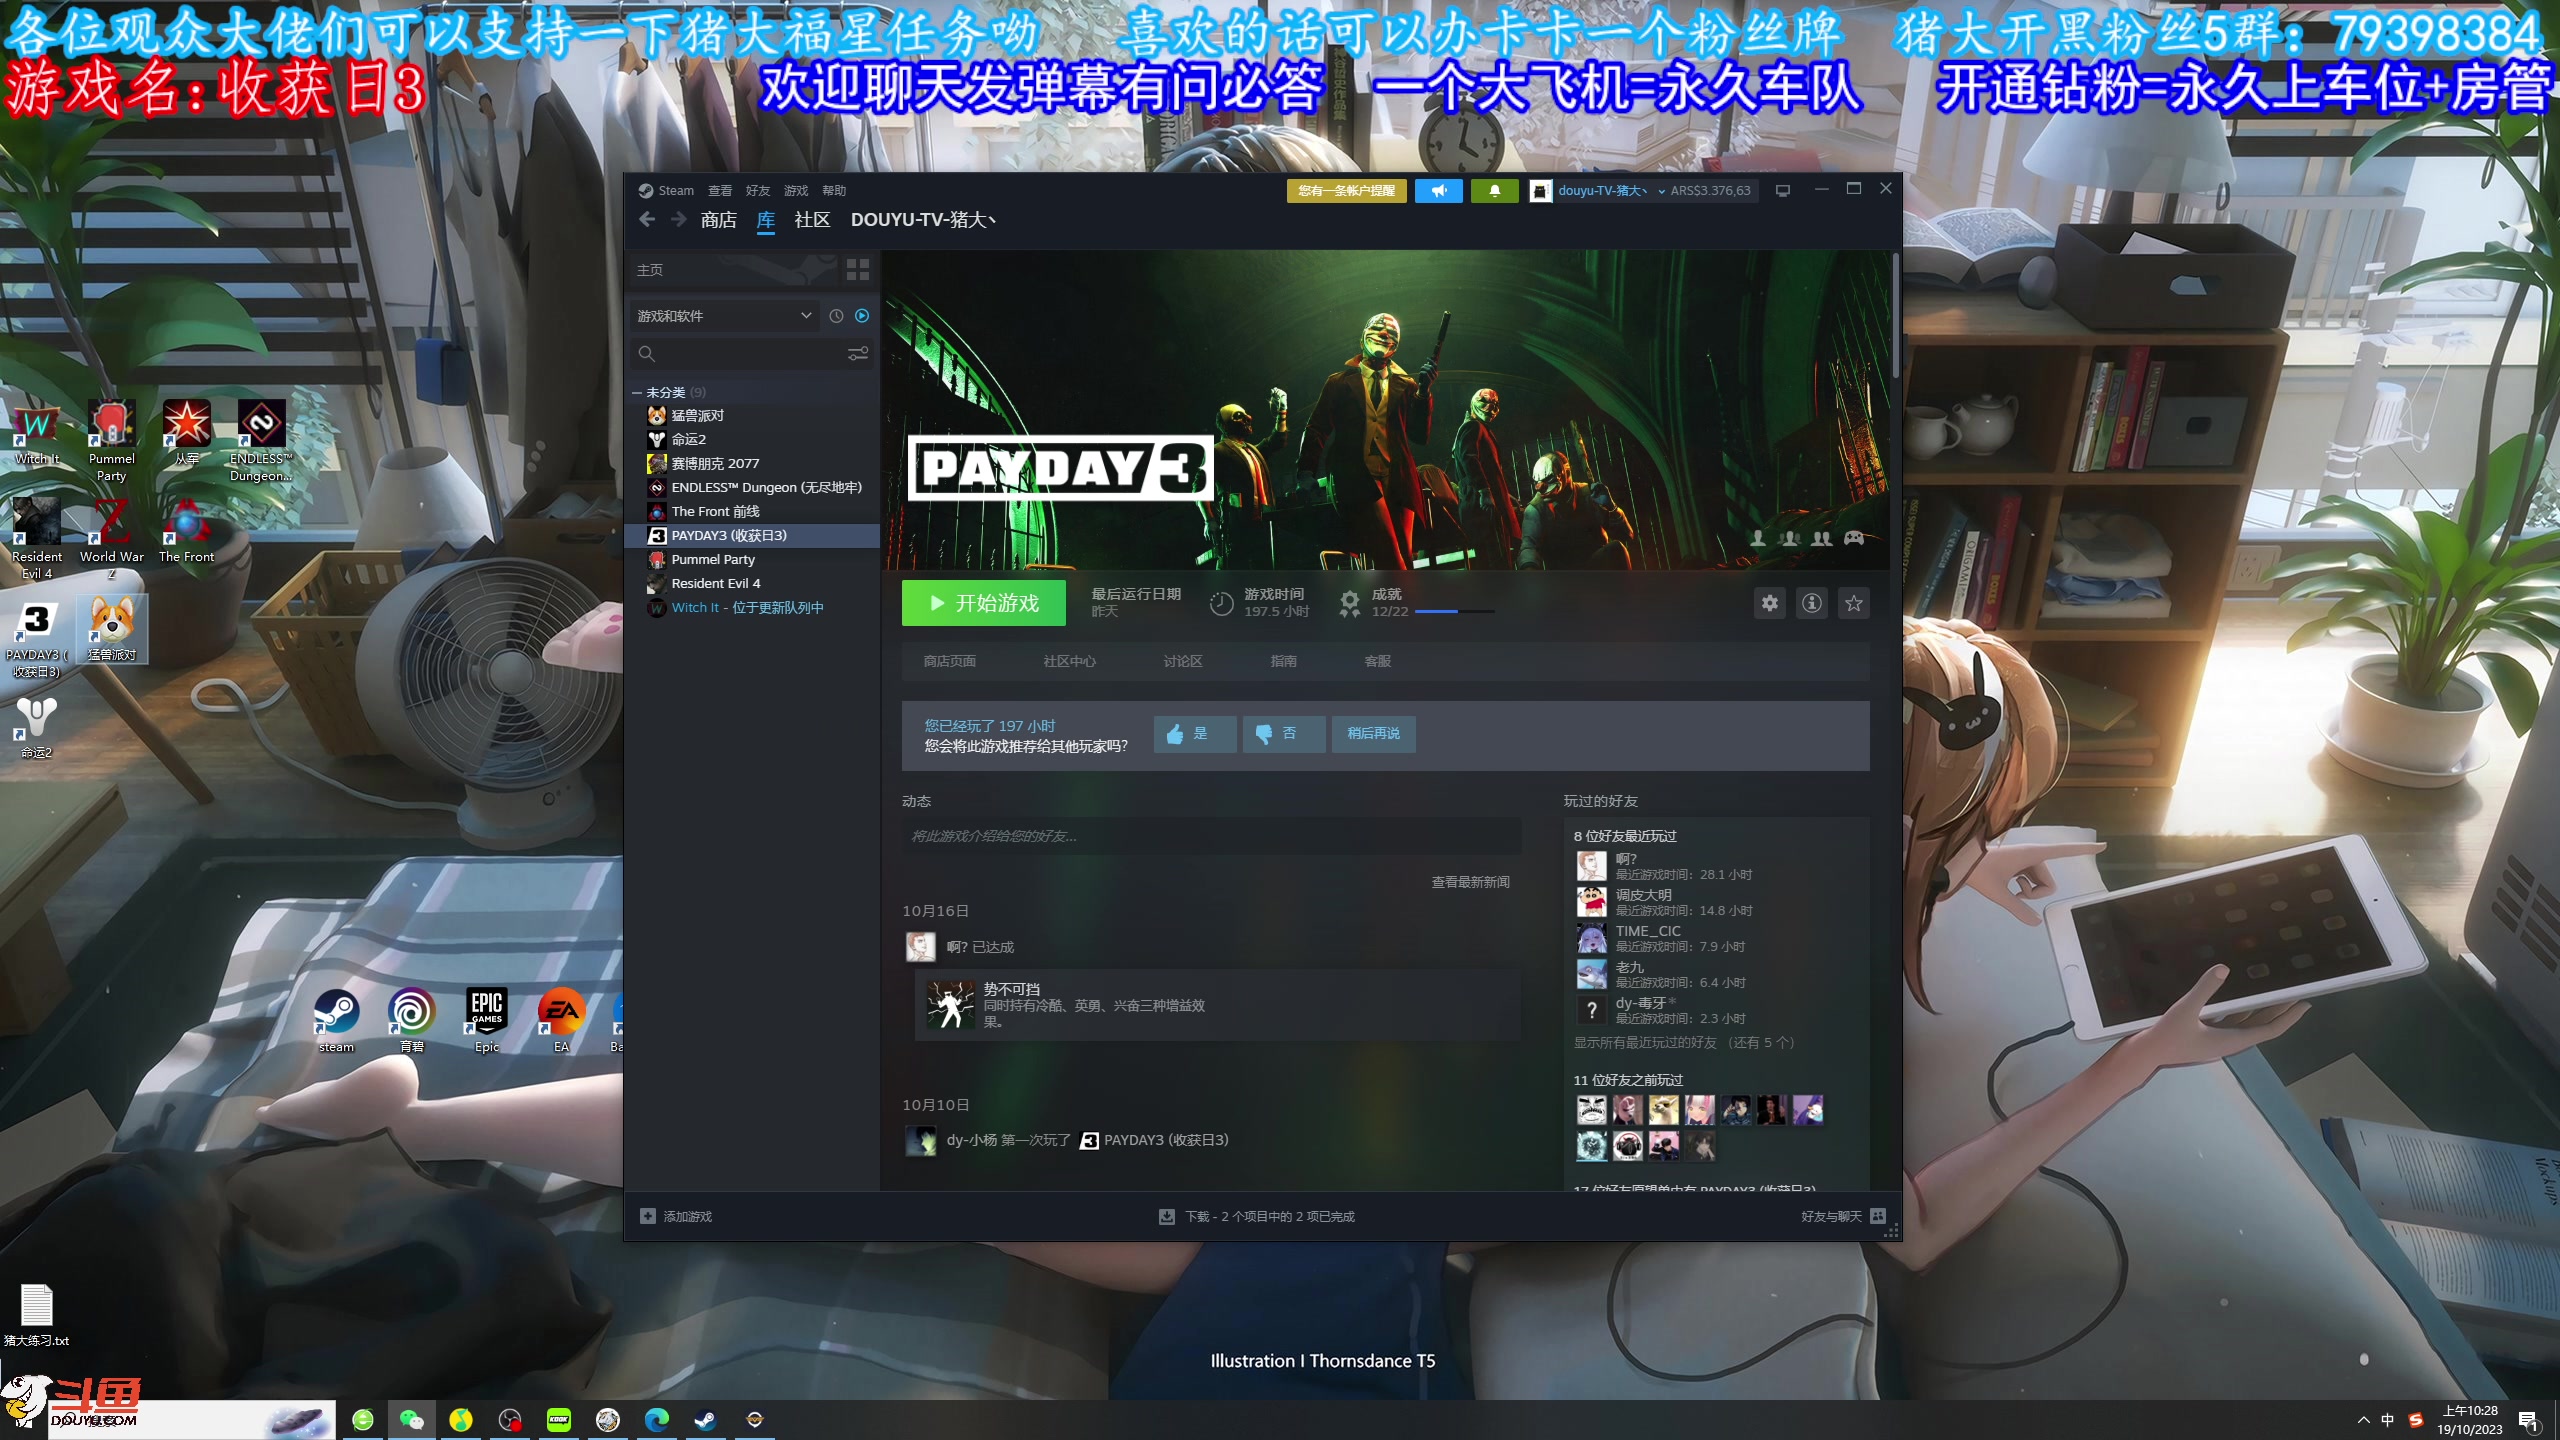
Task: Open 指南 guides link
Action: click(1283, 661)
